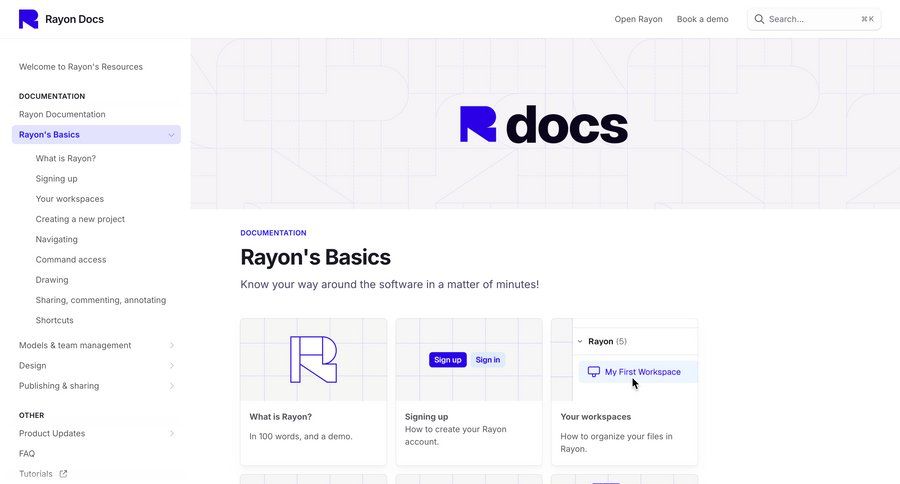Click the Rayon's Basics page heading
This screenshot has width=900, height=484.
(316, 257)
